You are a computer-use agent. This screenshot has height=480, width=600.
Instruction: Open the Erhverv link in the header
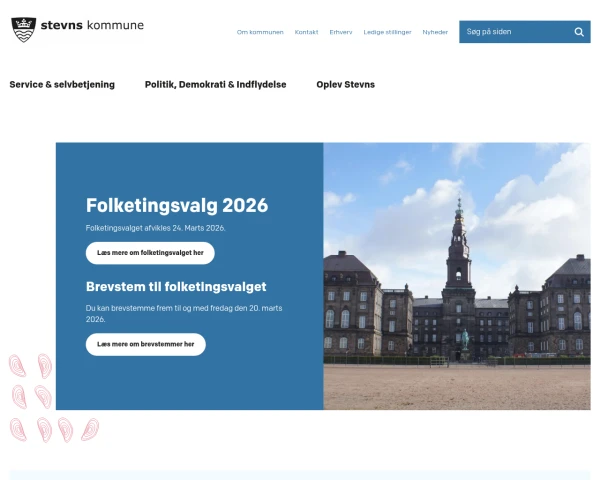pos(341,32)
